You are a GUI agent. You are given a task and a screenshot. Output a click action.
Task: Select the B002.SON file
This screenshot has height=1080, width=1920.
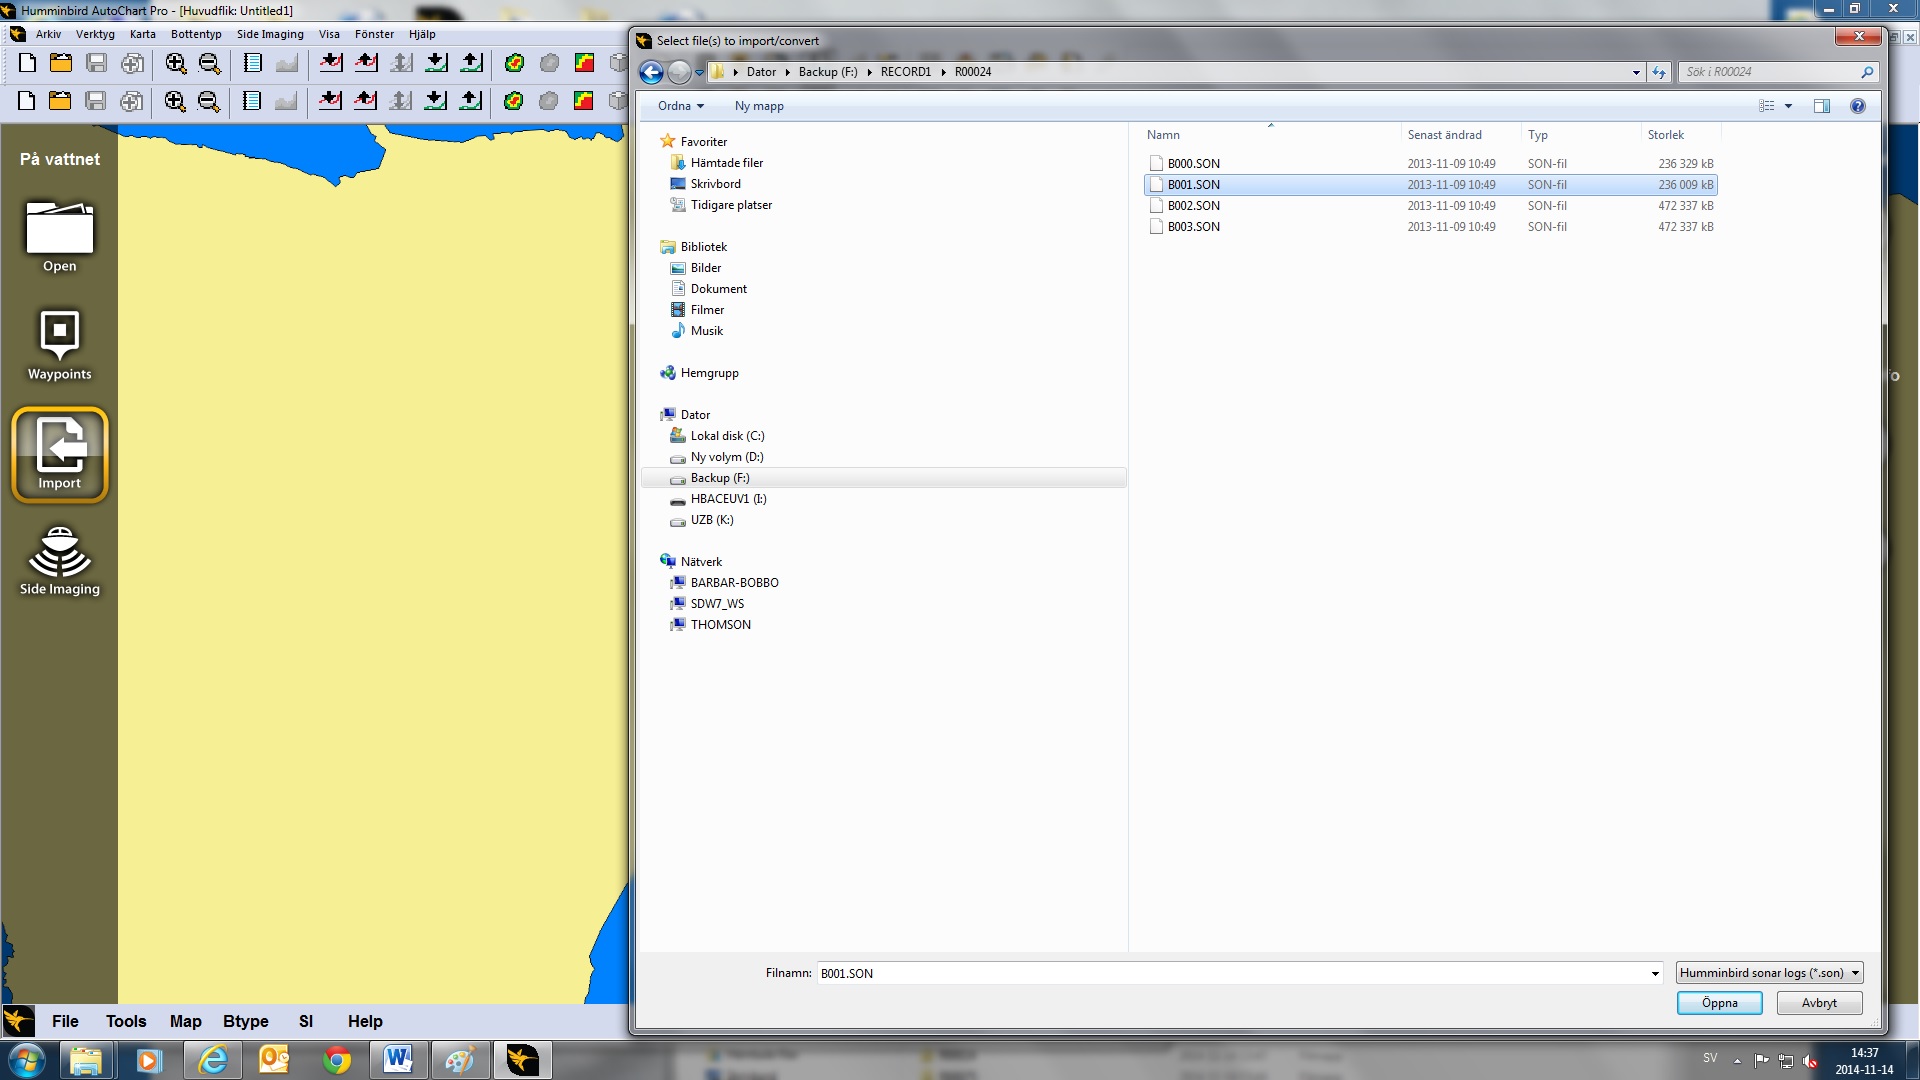[1193, 206]
